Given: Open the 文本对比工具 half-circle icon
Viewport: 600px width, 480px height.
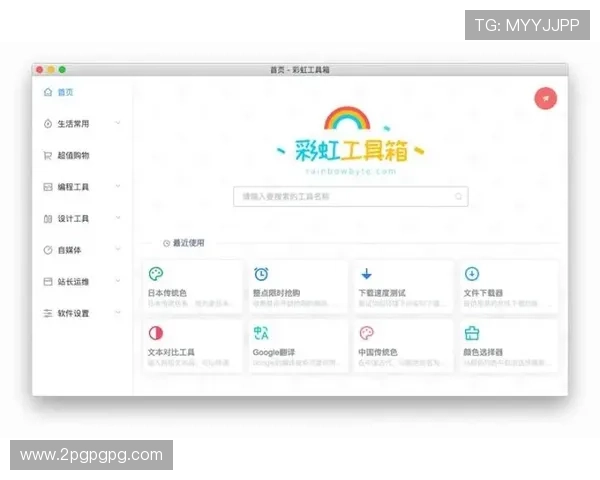Looking at the screenshot, I should pos(156,333).
